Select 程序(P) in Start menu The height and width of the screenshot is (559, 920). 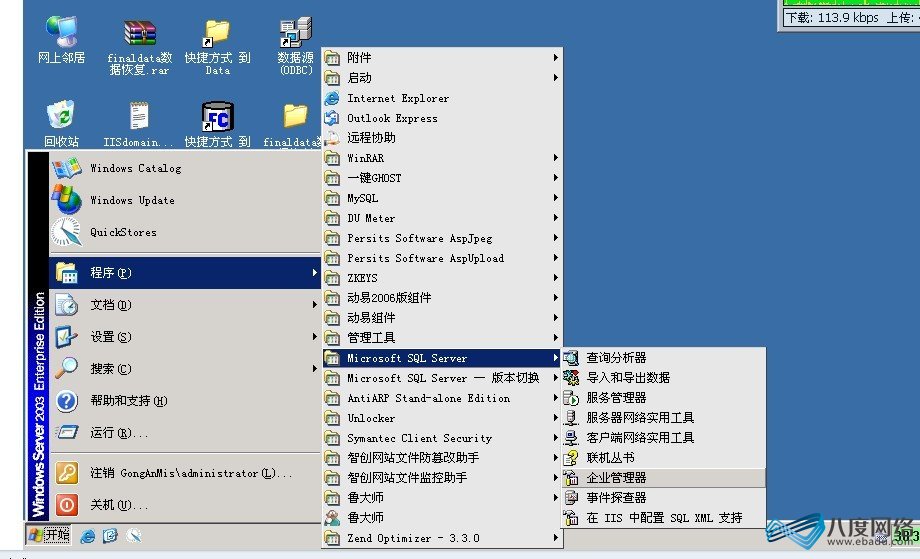[x=185, y=273]
